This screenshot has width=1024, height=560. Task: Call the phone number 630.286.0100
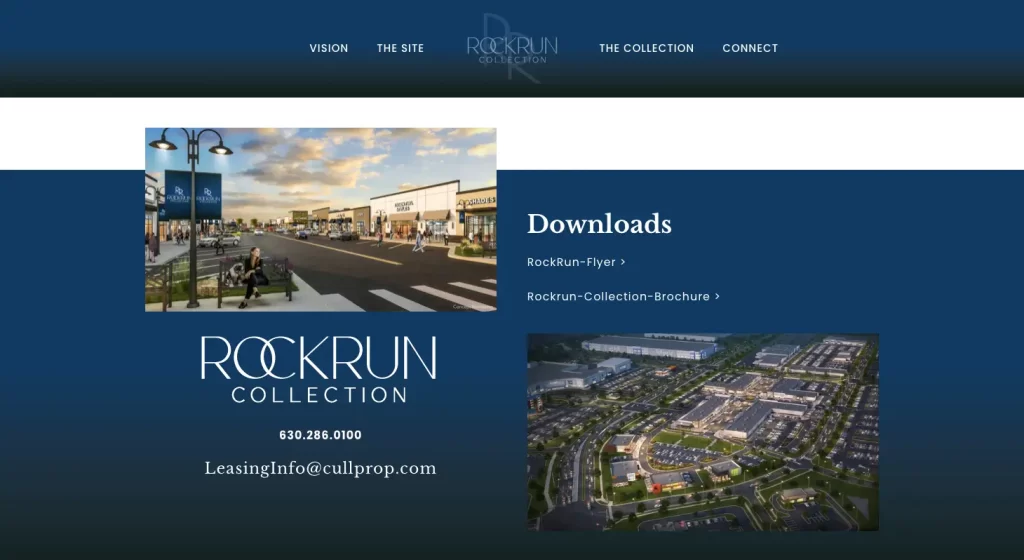320,436
